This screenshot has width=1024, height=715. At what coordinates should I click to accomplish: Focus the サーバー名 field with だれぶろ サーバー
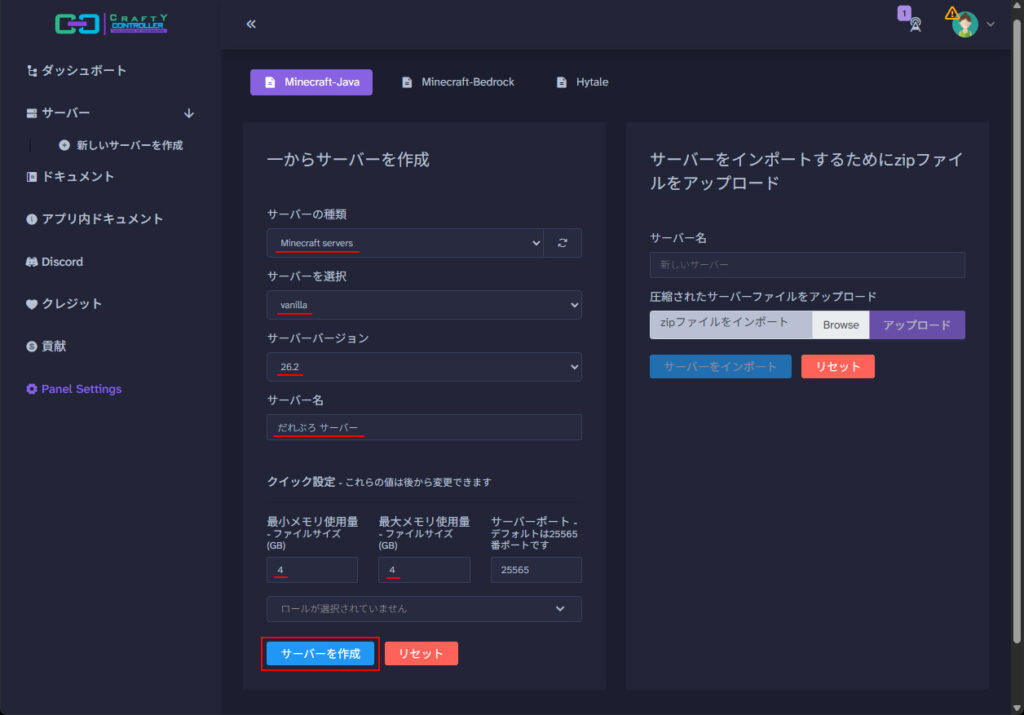424,428
